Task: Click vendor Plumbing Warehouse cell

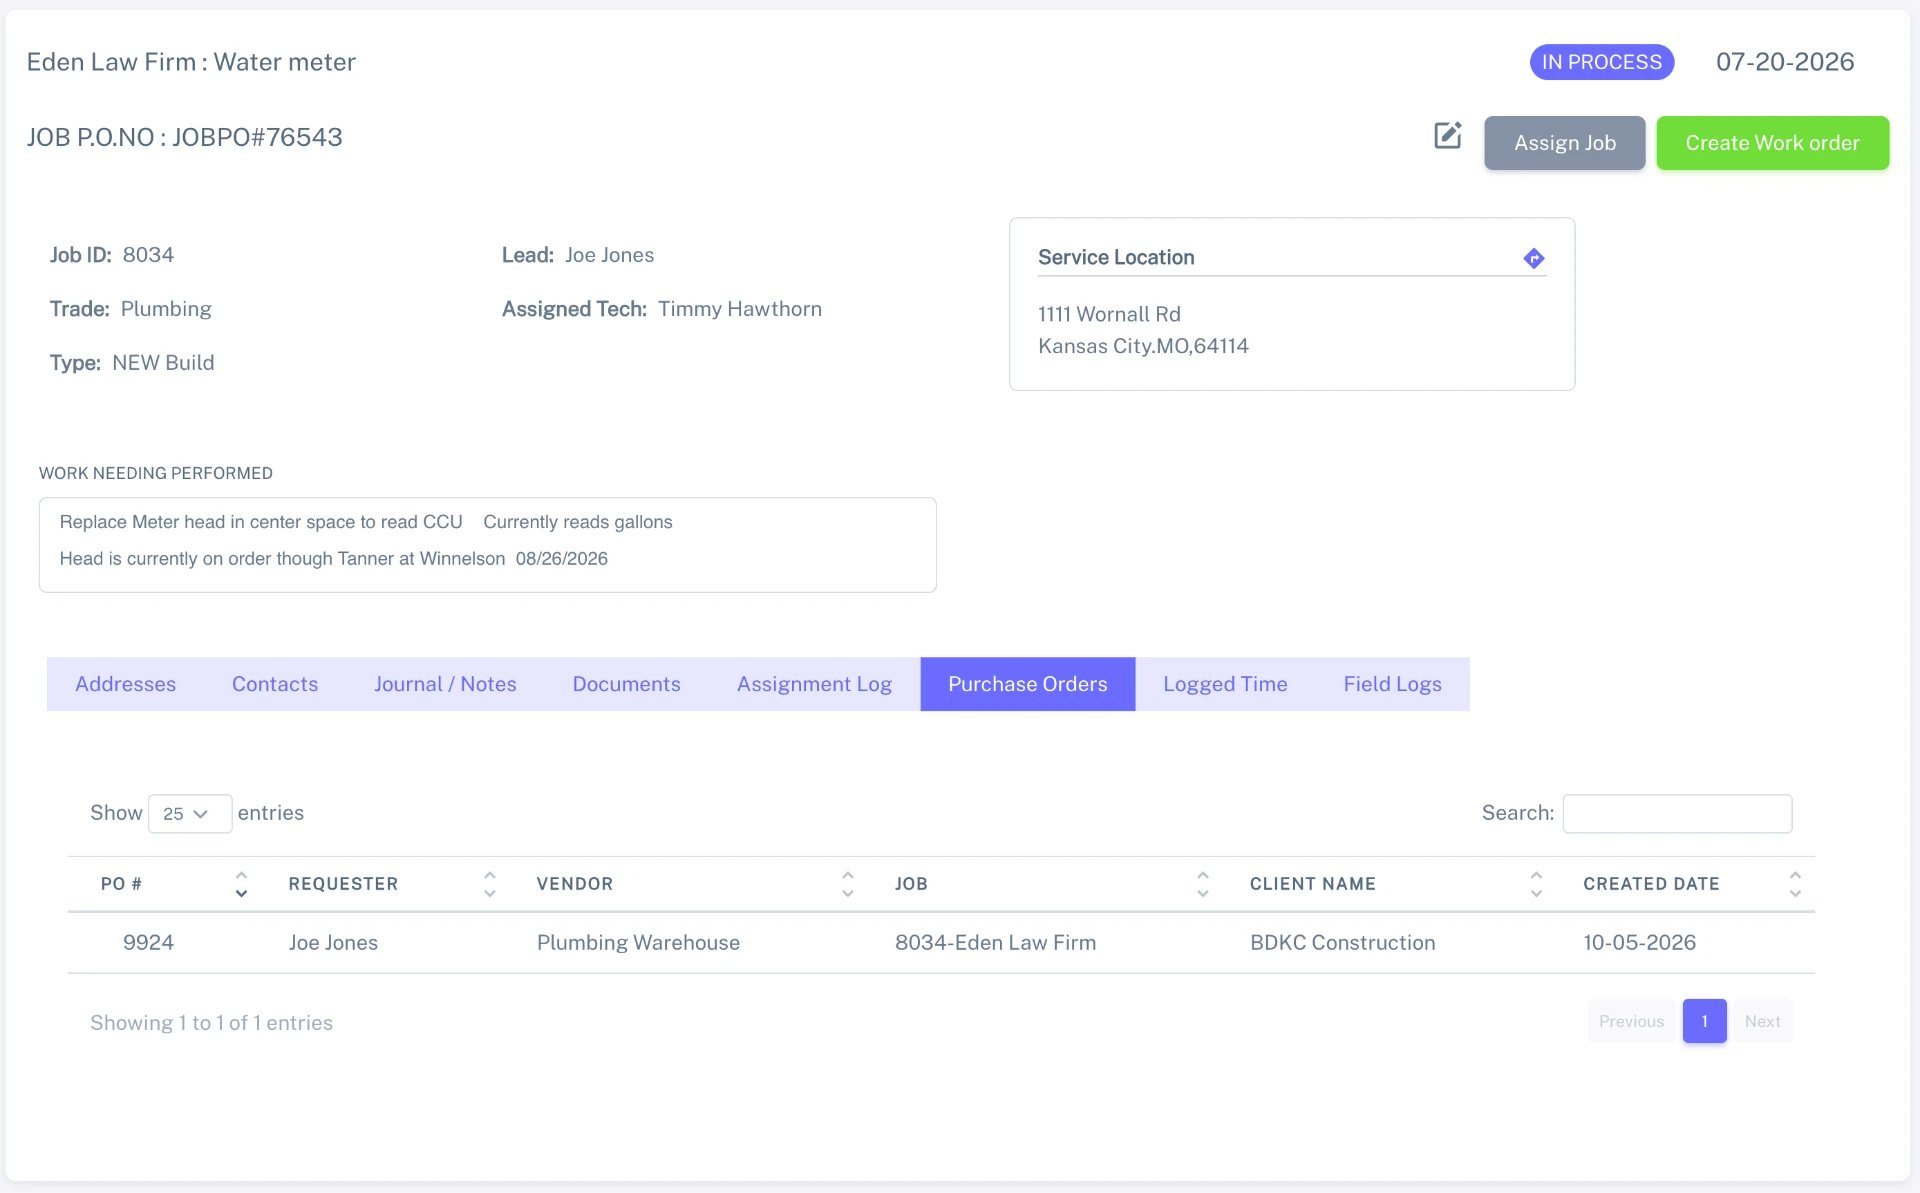Action: 638,942
